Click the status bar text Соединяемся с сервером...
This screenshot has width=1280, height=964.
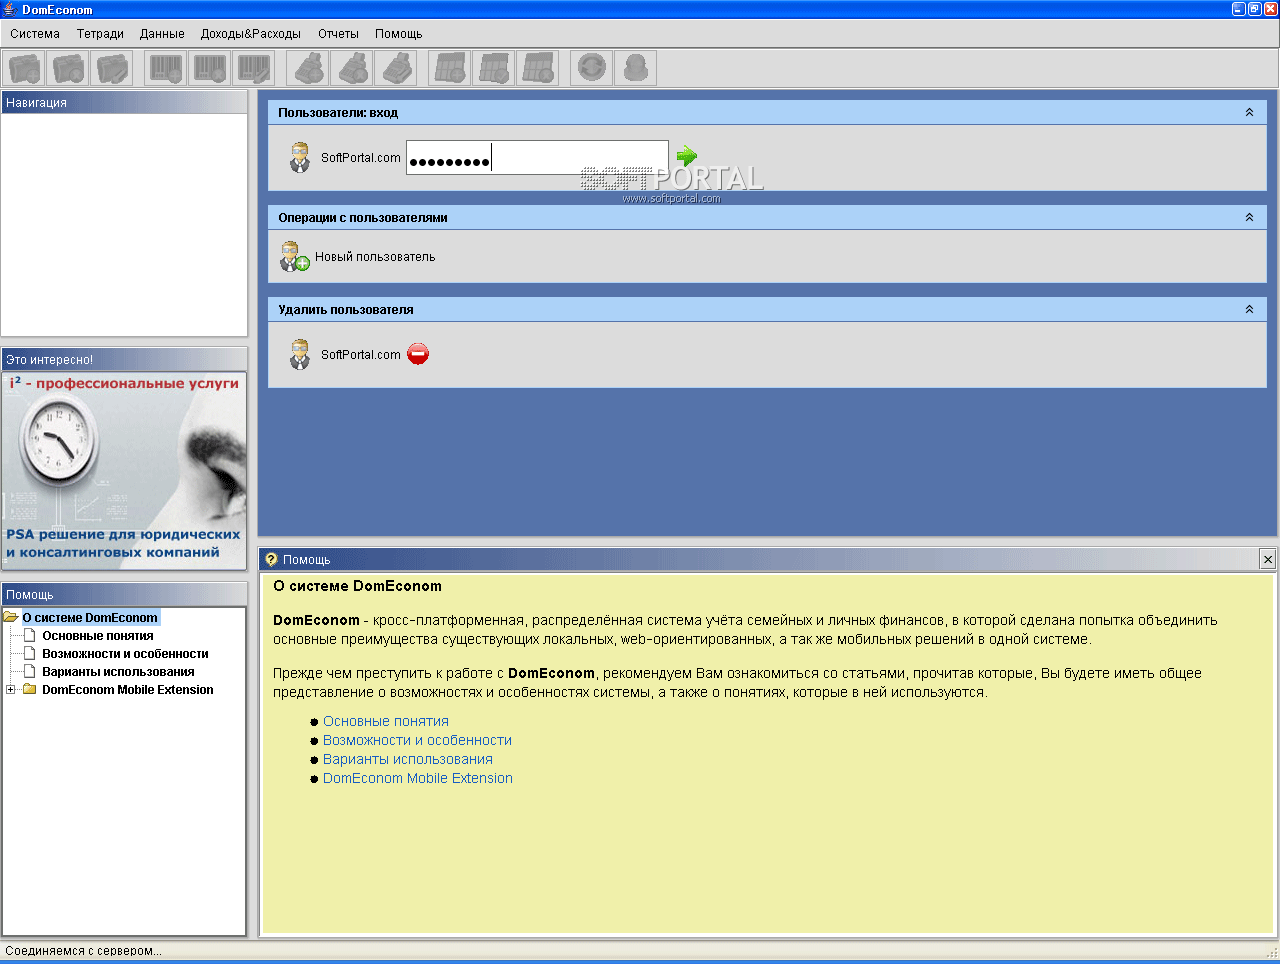(83, 951)
